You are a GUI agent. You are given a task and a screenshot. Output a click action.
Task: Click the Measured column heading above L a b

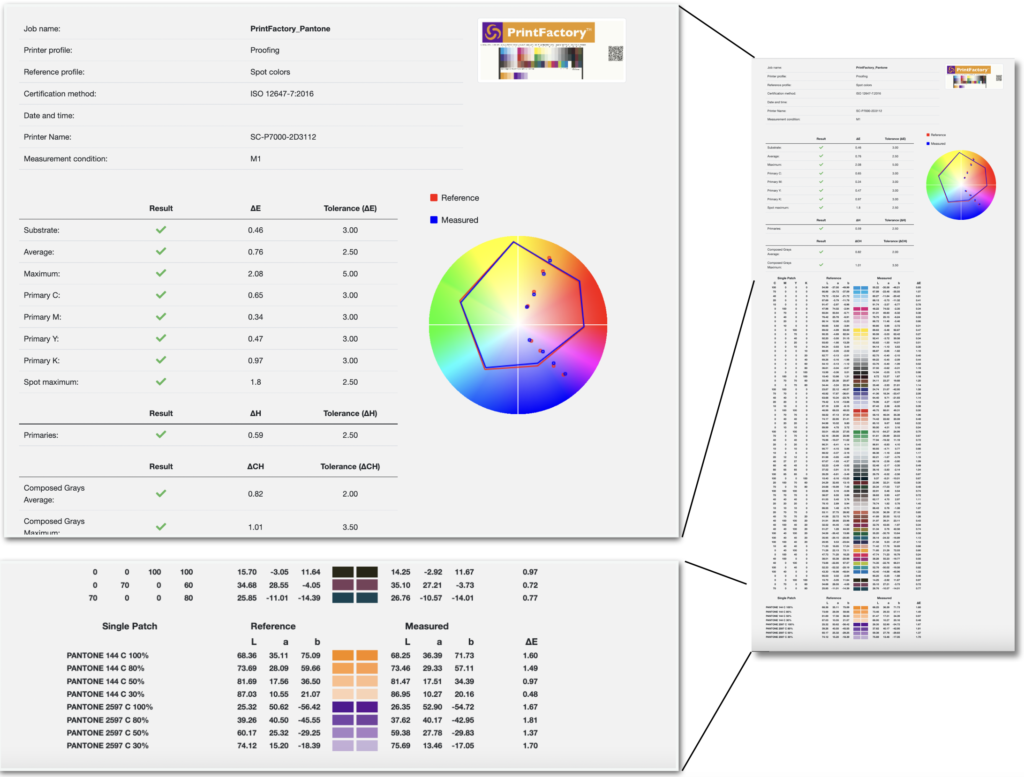pyautogui.click(x=426, y=626)
